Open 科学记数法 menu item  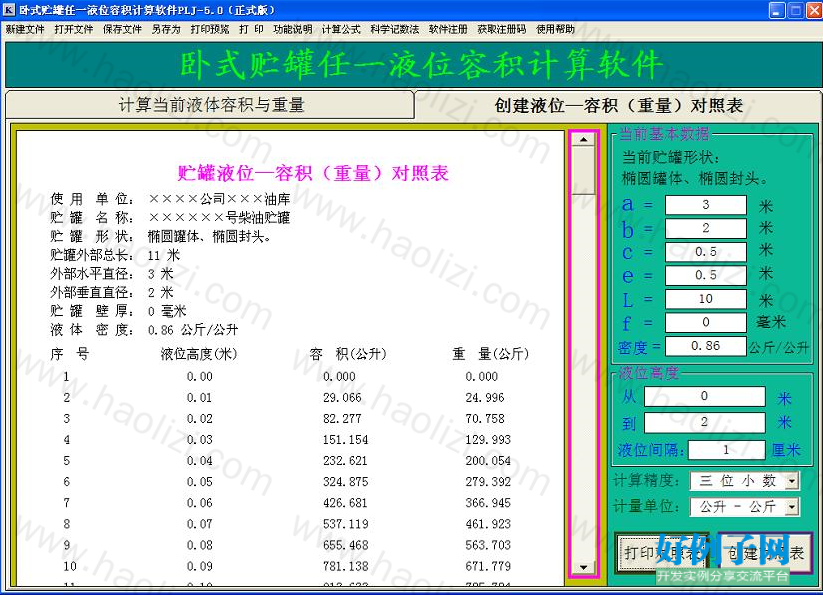pos(395,29)
